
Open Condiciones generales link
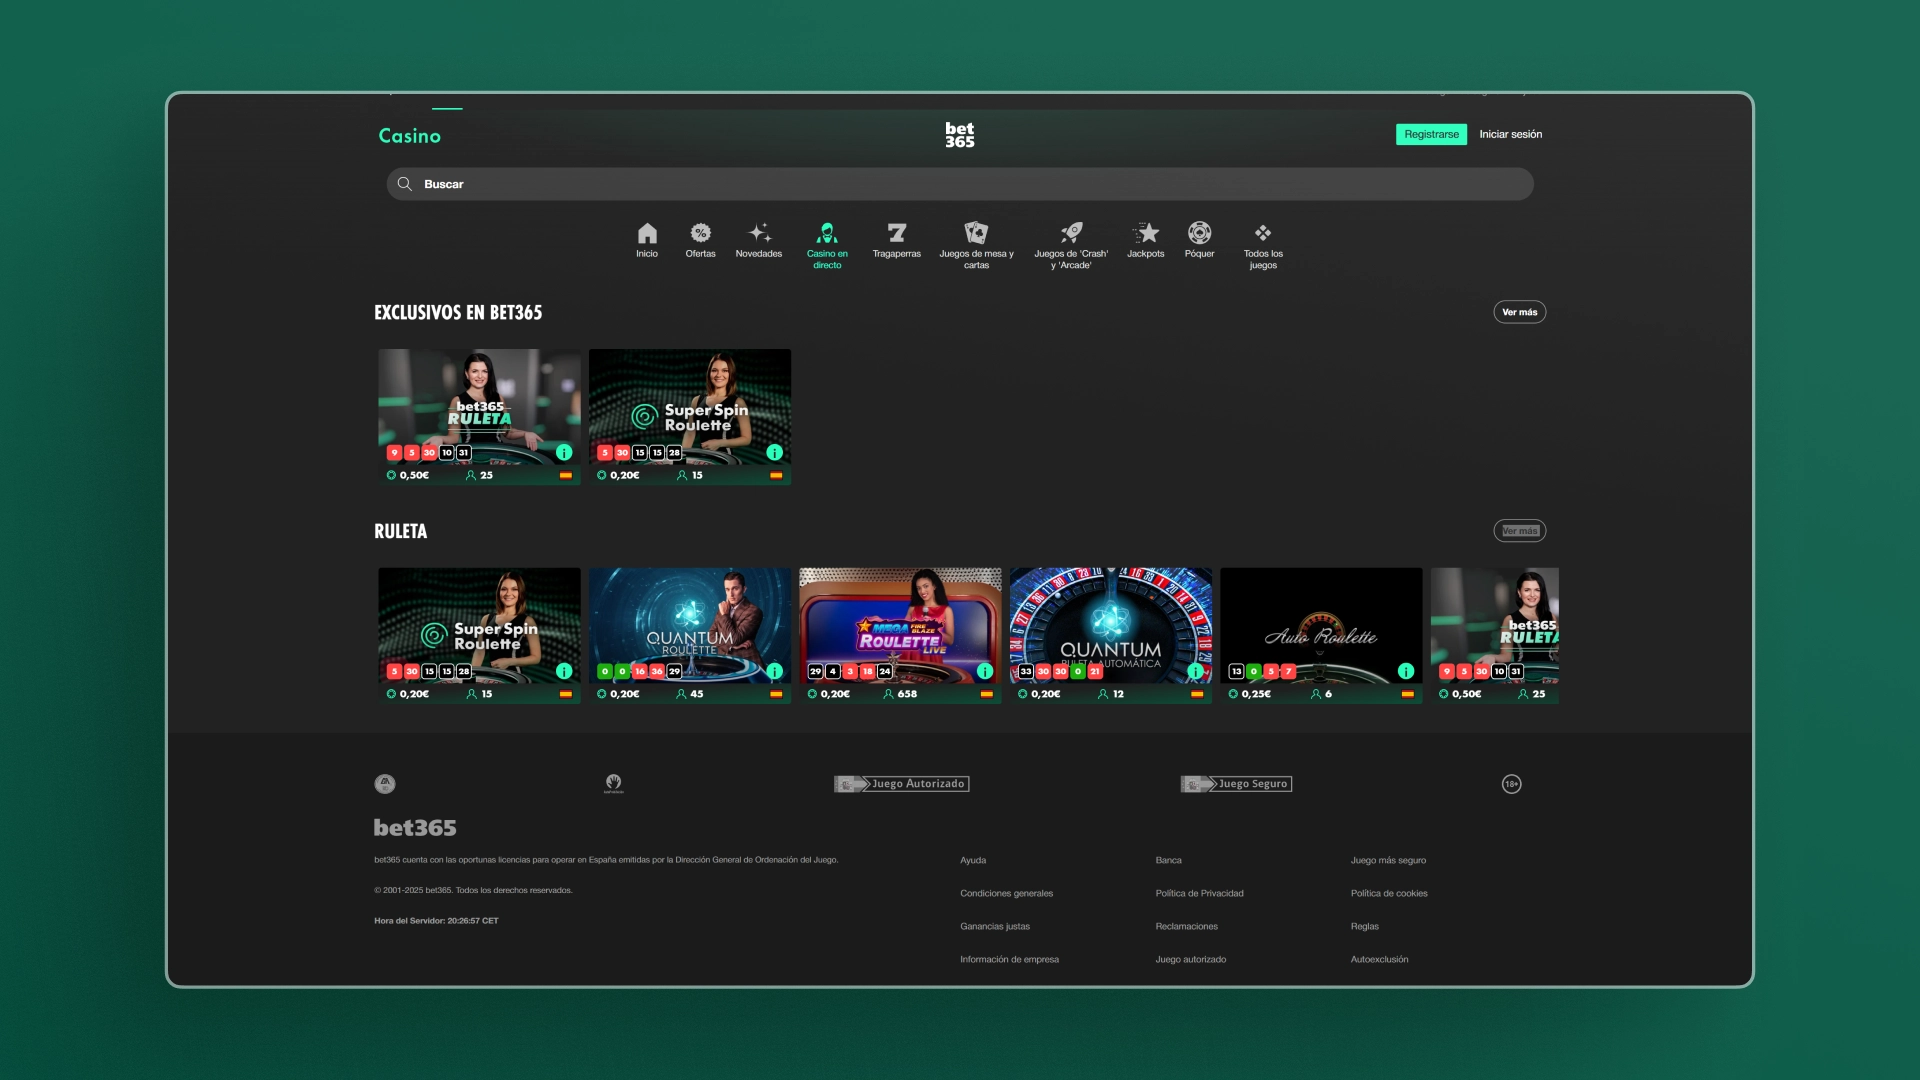(x=1006, y=893)
